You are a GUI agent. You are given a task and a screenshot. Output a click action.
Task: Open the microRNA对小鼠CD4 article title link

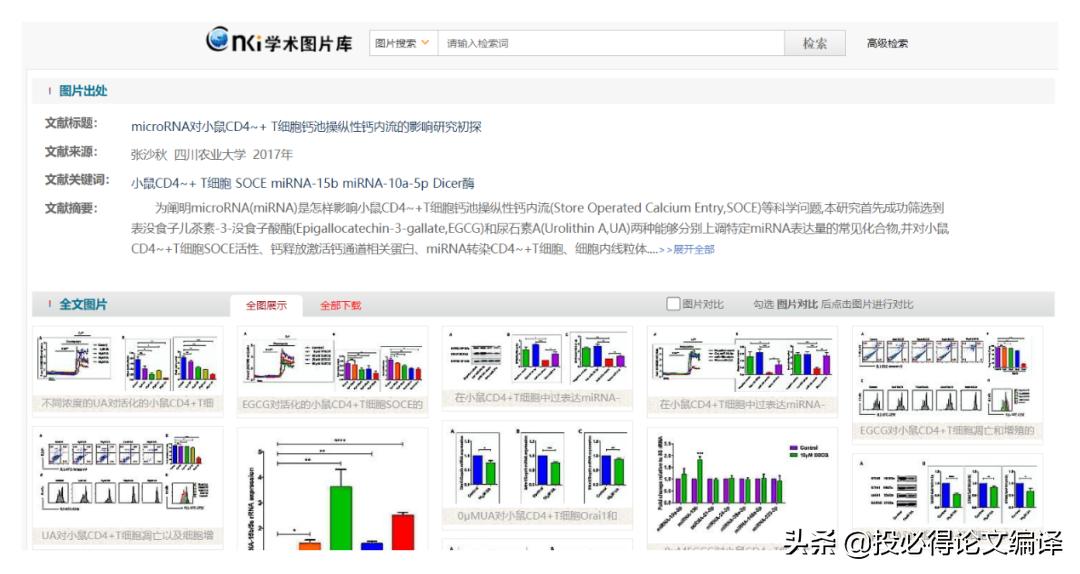[x=306, y=127]
